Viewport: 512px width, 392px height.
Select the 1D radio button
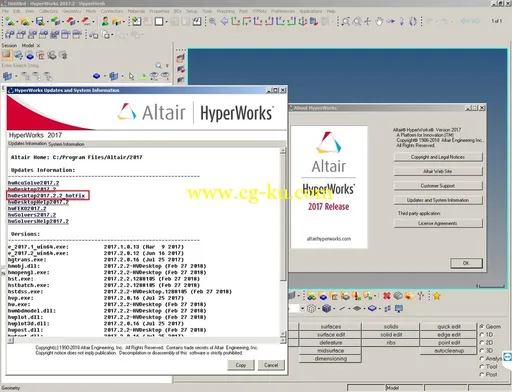(x=482, y=335)
